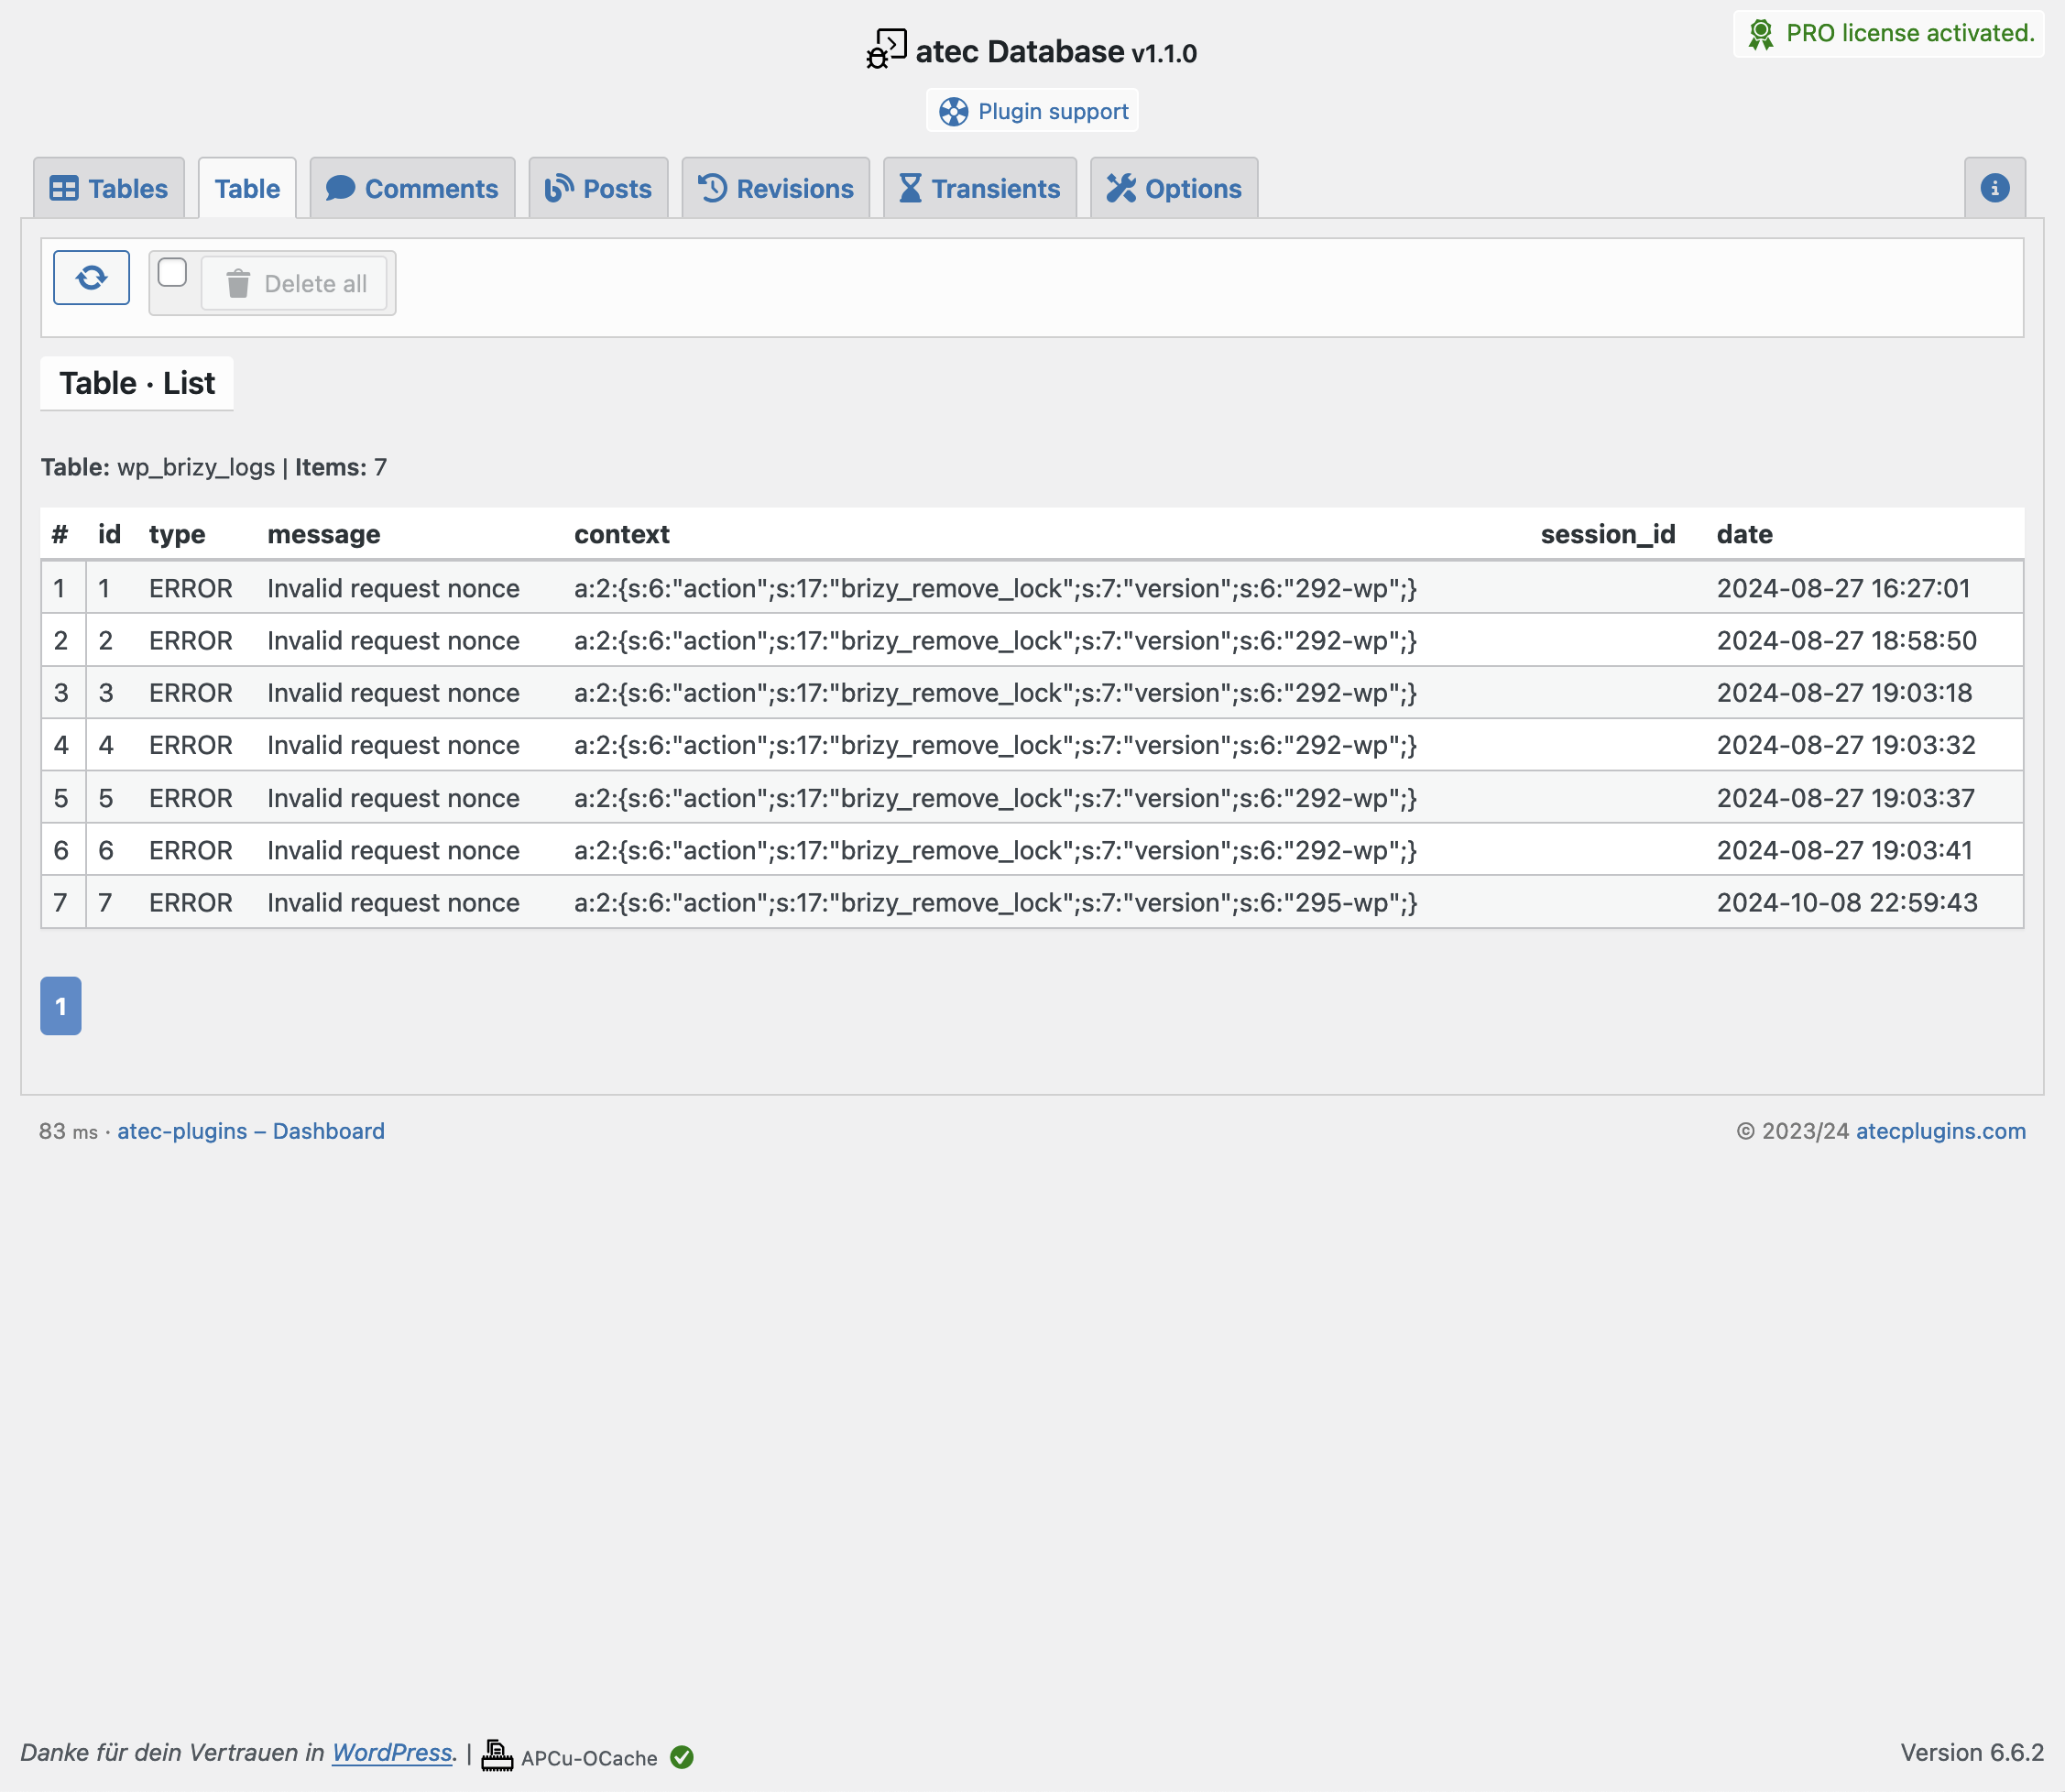2065x1792 pixels.
Task: Click the refresh icon button
Action: [x=91, y=277]
